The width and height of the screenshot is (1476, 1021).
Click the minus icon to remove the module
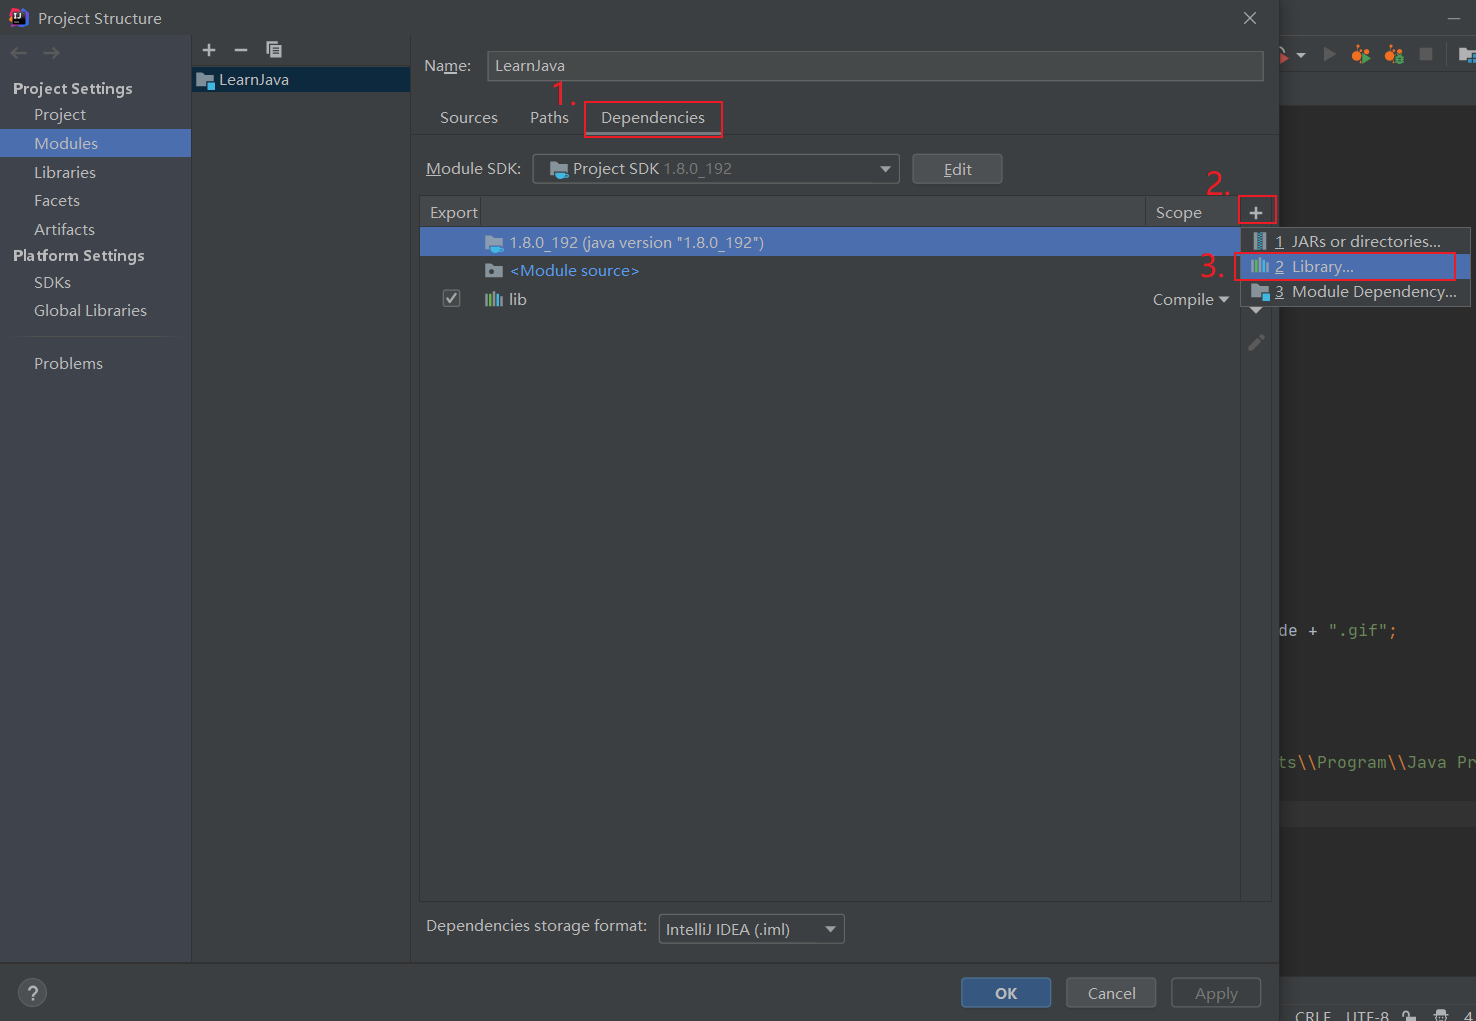click(x=240, y=50)
